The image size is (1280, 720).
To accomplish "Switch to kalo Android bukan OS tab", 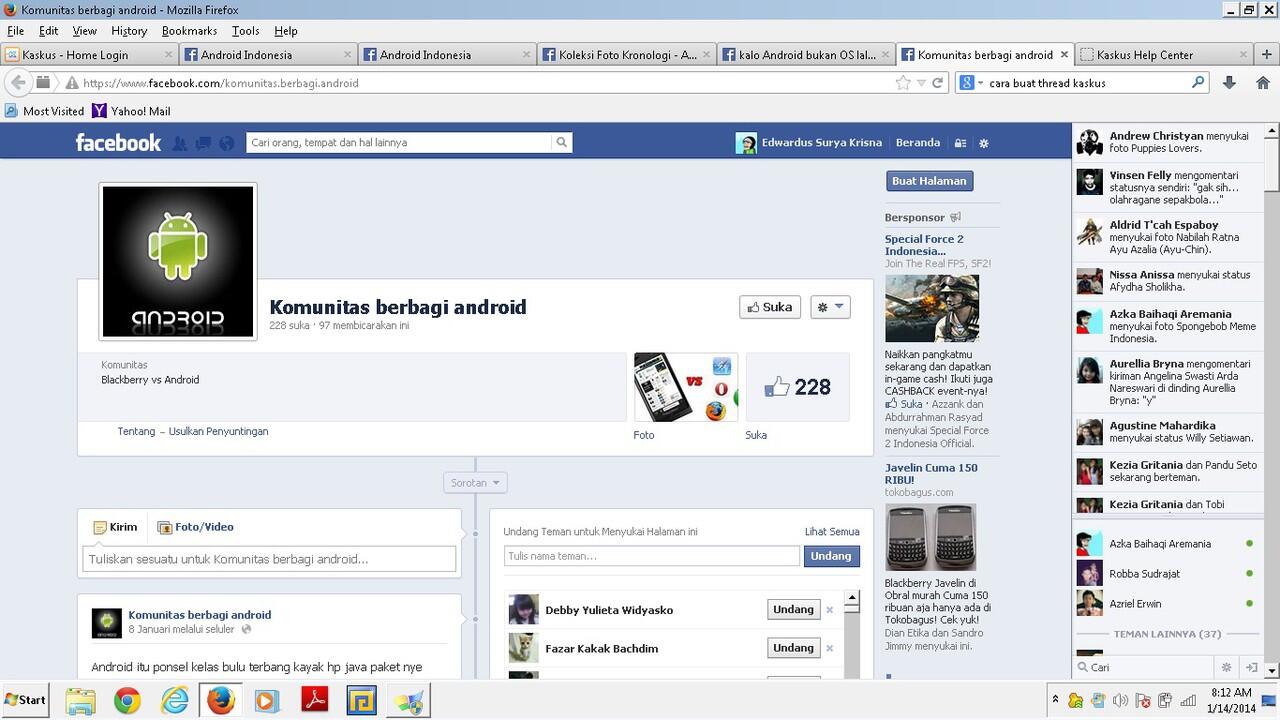I will [x=806, y=55].
